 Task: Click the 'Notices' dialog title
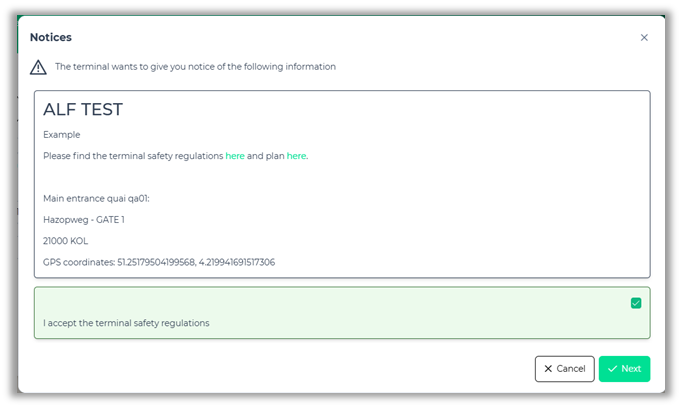[50, 38]
